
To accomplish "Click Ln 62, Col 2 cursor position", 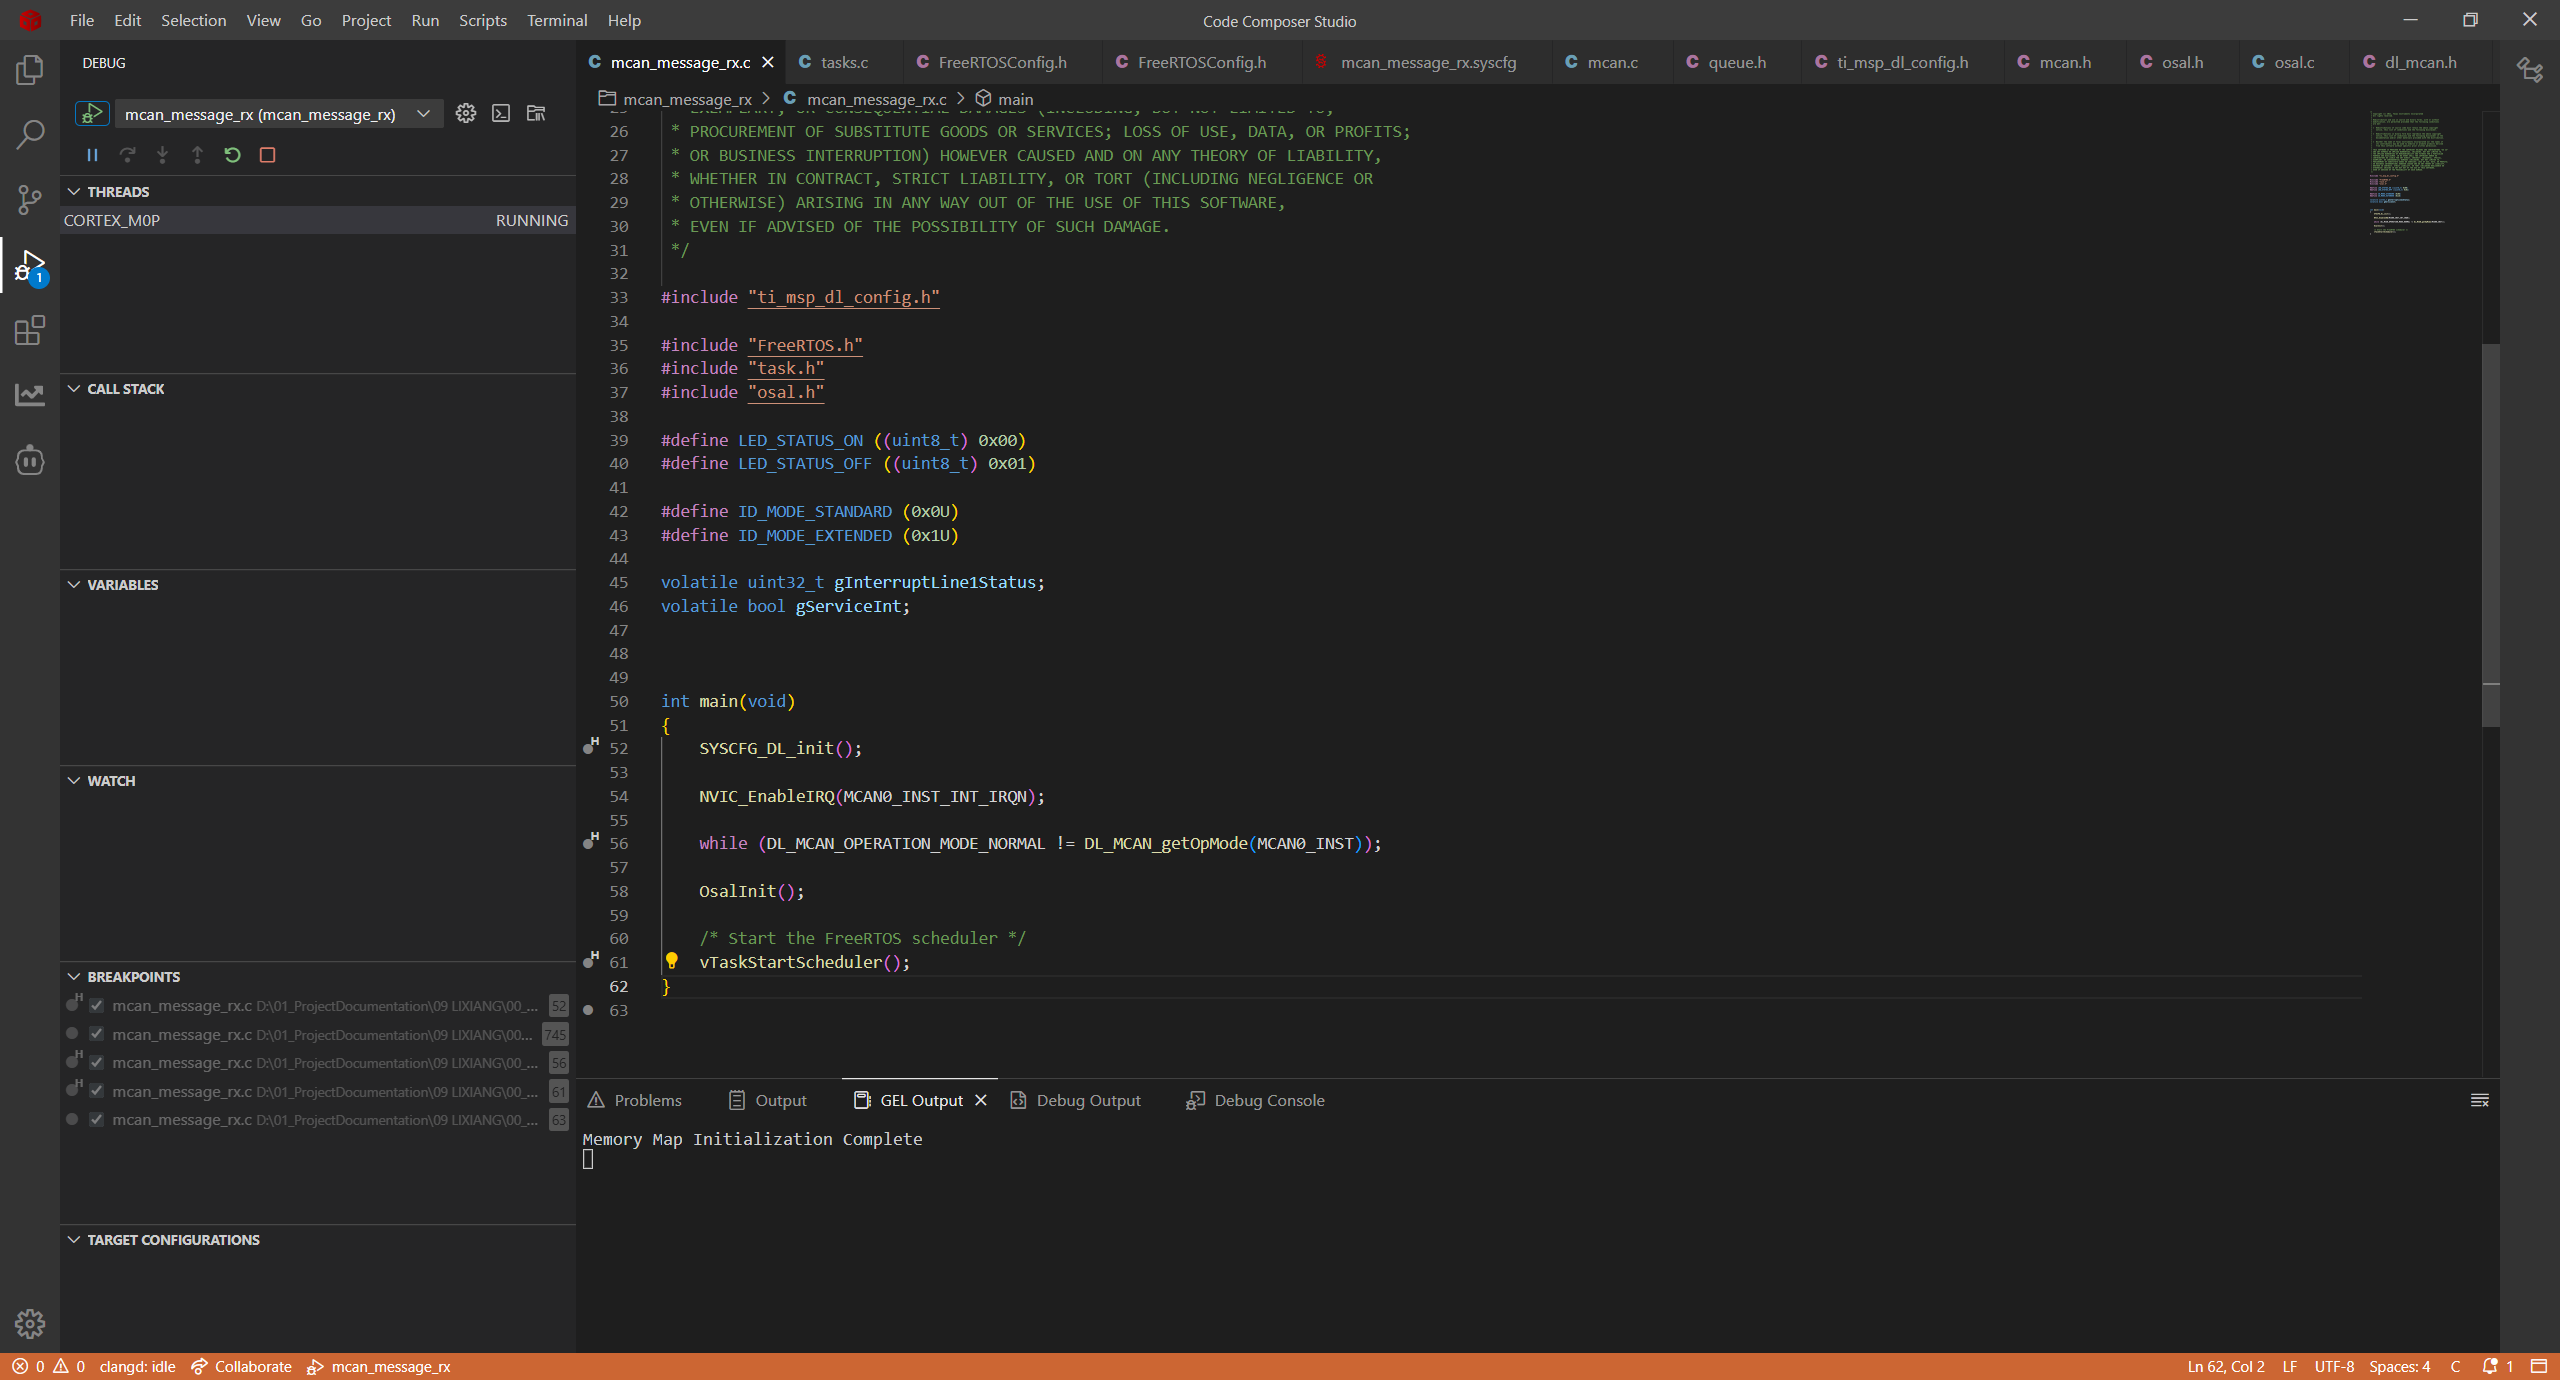I will pos(2226,1367).
